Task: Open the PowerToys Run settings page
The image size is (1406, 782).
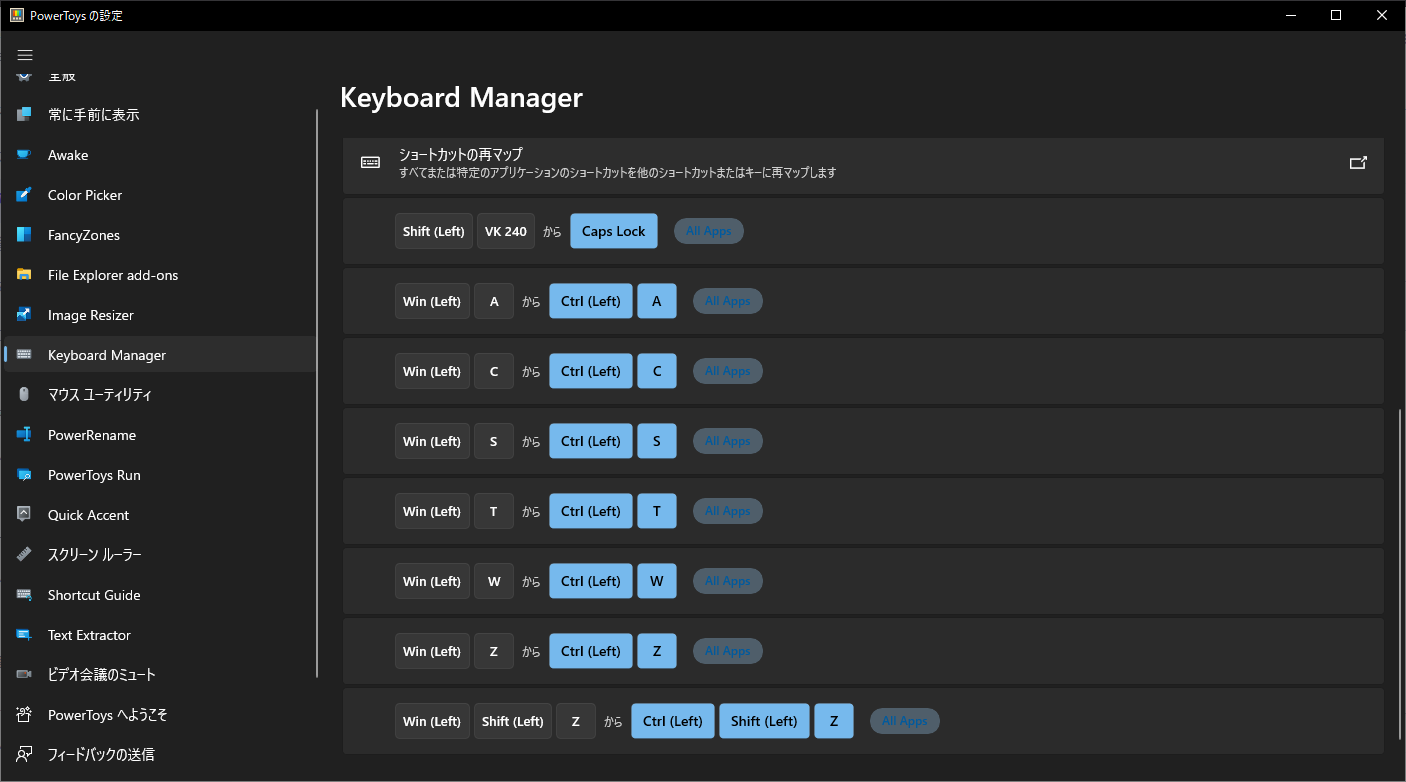Action: (94, 475)
